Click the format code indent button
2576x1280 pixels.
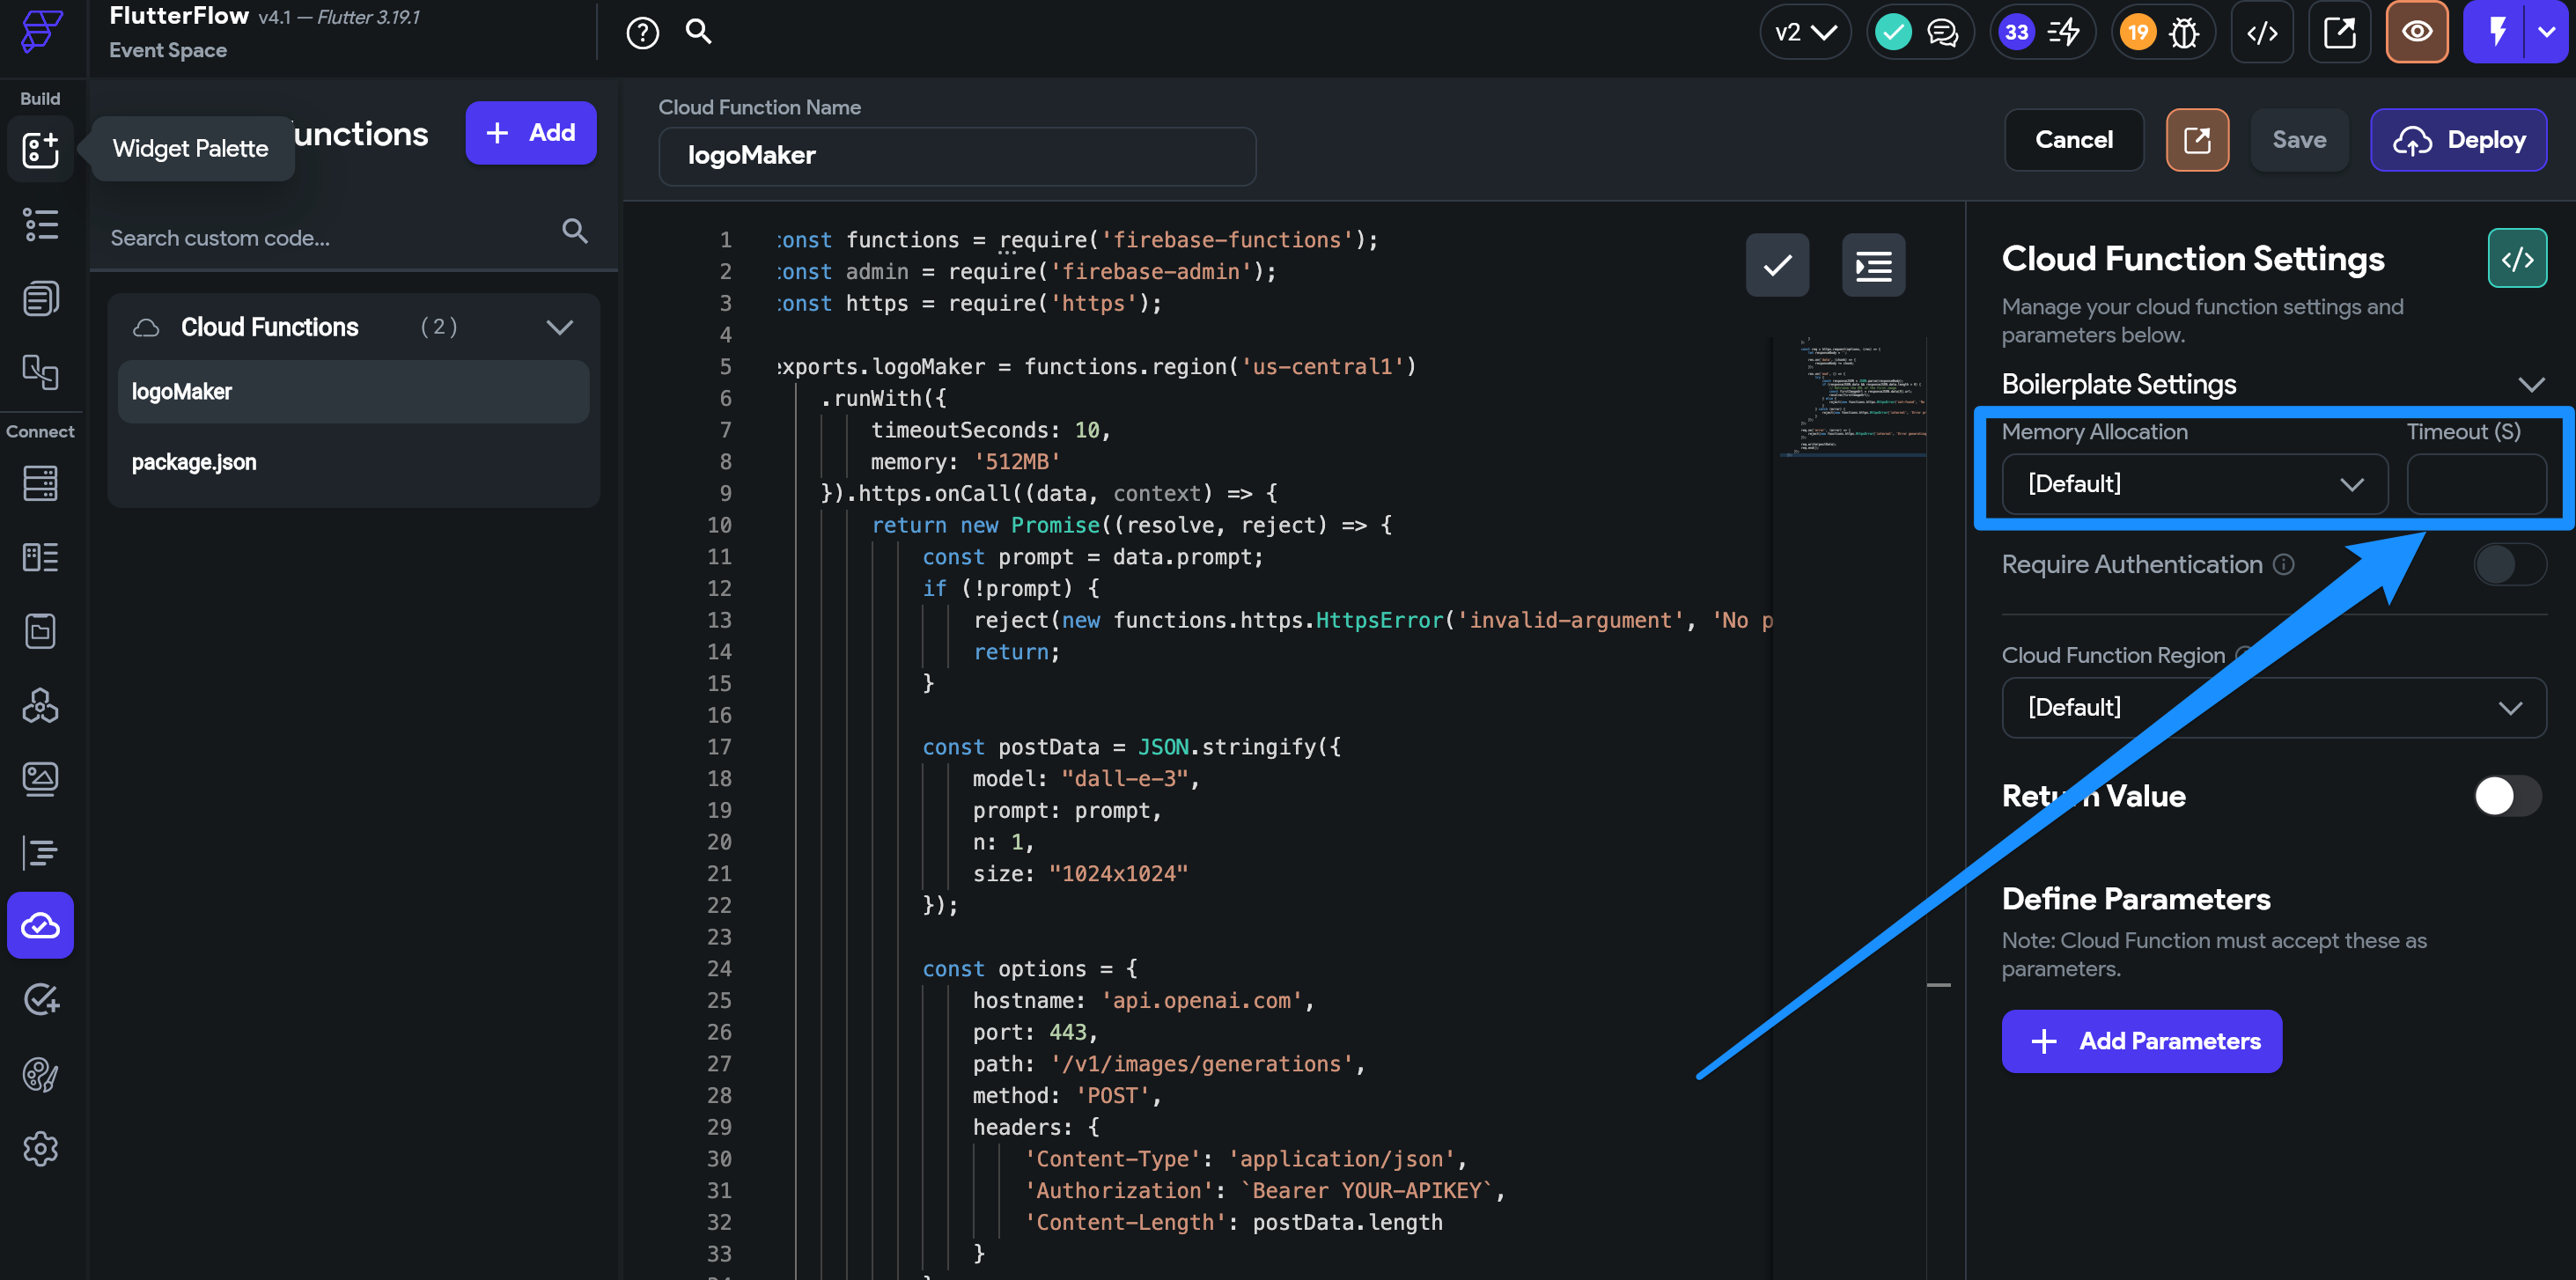coord(1873,265)
